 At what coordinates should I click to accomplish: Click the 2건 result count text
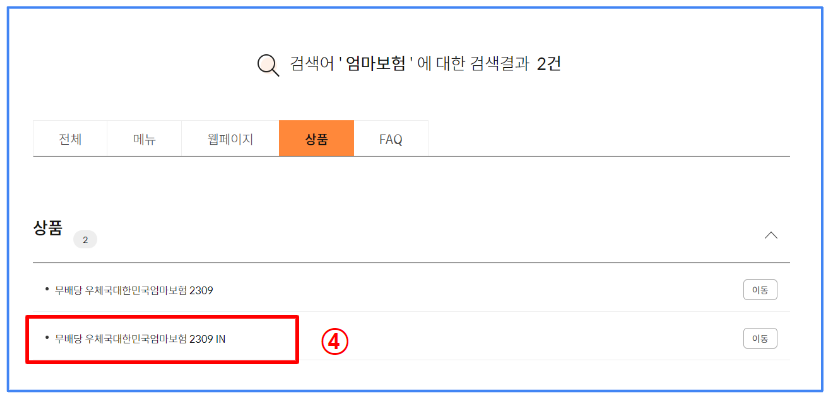click(548, 64)
